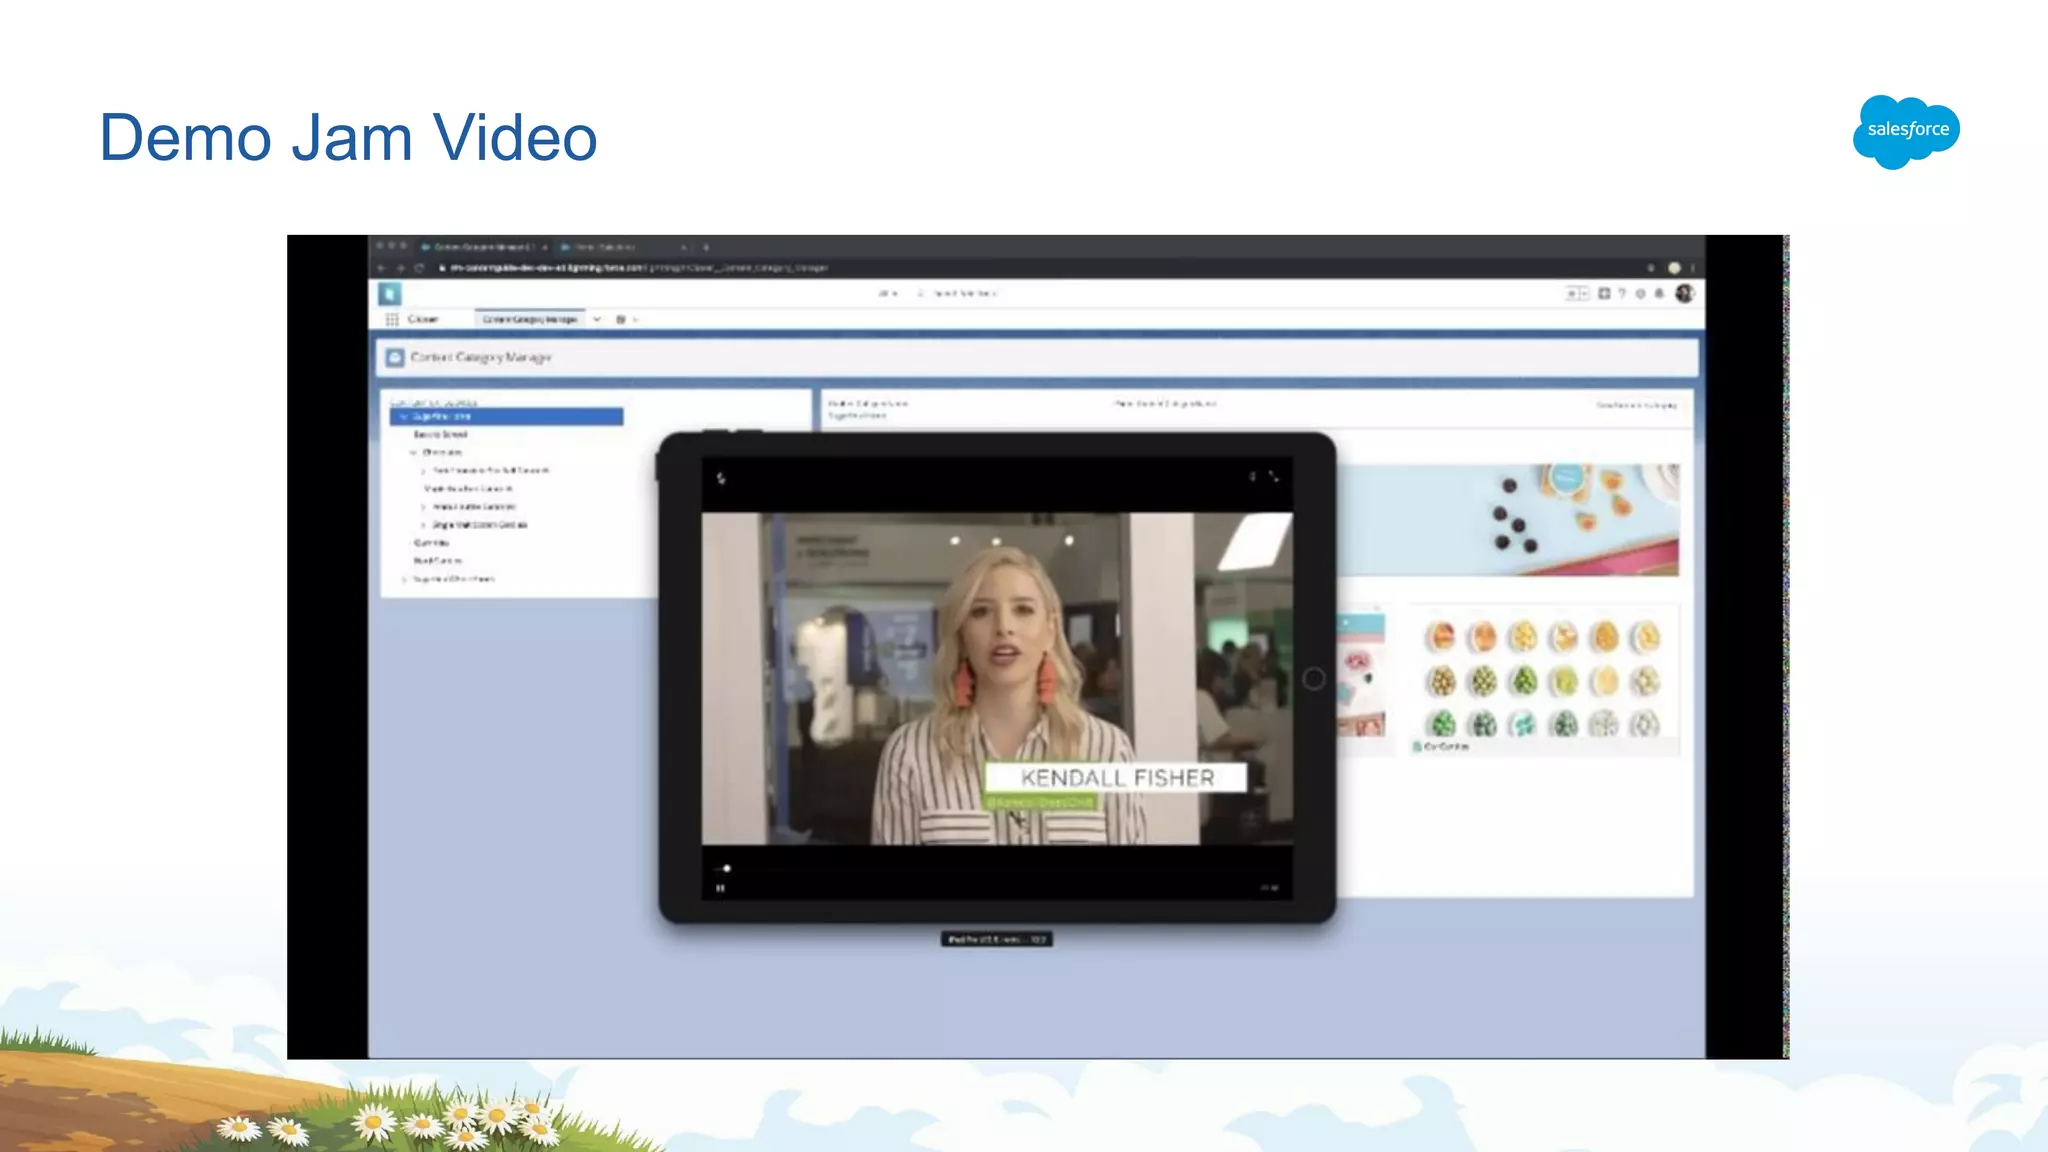
Task: Switch to the second browser tab
Action: click(x=605, y=247)
